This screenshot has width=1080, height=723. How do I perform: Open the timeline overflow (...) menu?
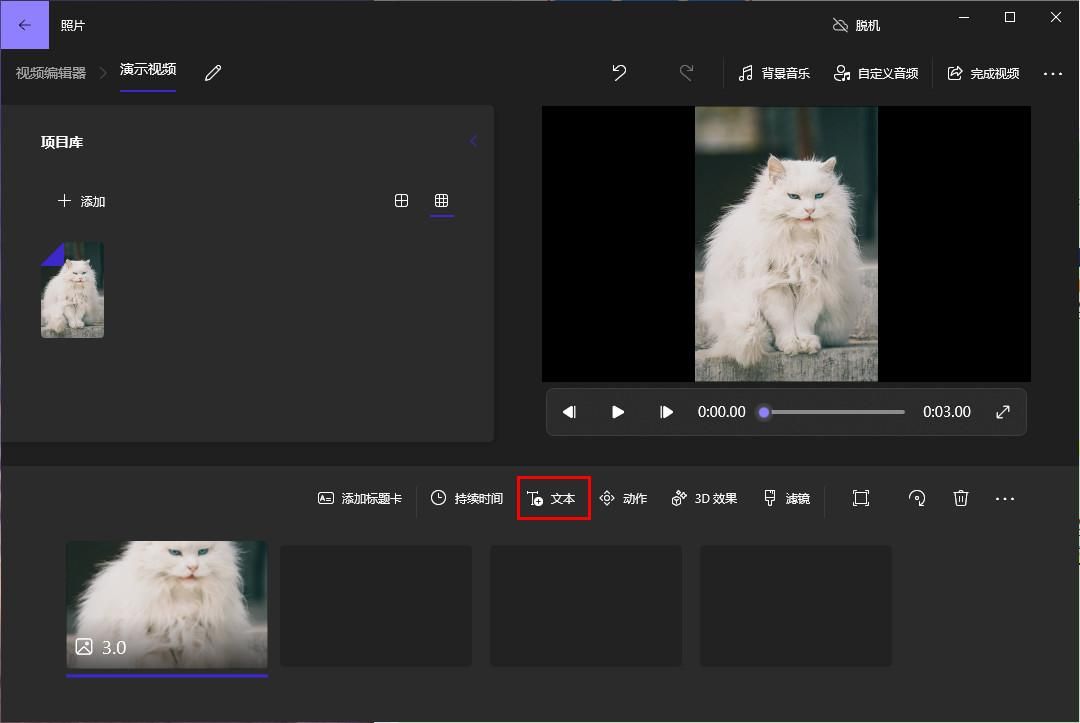(1005, 497)
